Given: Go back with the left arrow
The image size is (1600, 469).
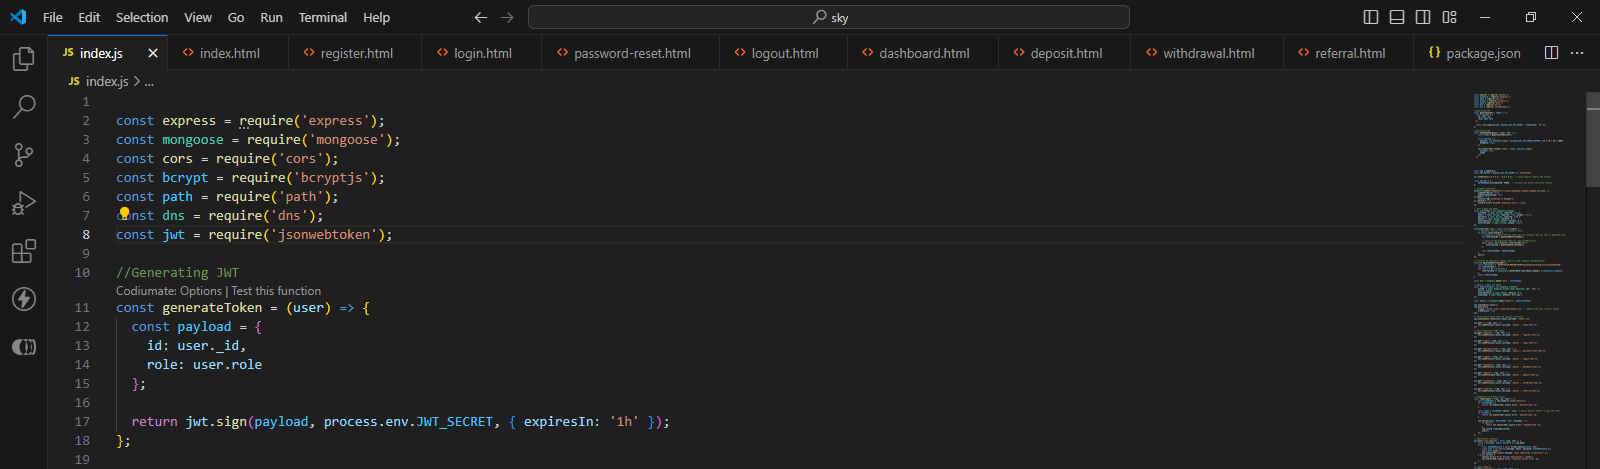Looking at the screenshot, I should tap(481, 17).
